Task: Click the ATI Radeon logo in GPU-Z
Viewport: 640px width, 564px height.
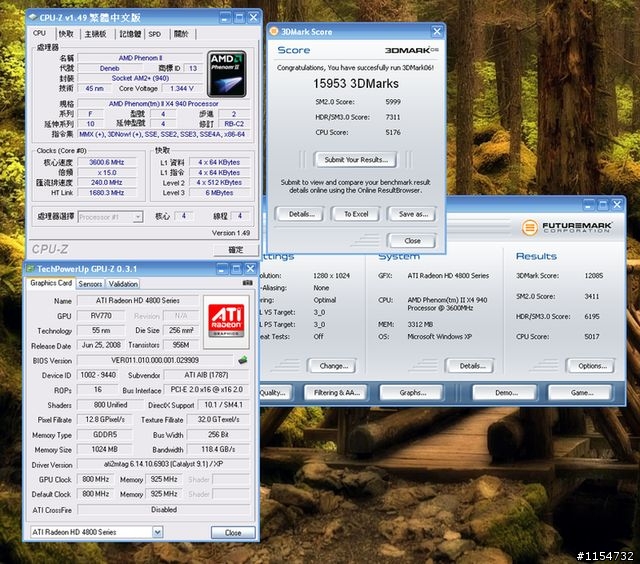Action: 226,322
